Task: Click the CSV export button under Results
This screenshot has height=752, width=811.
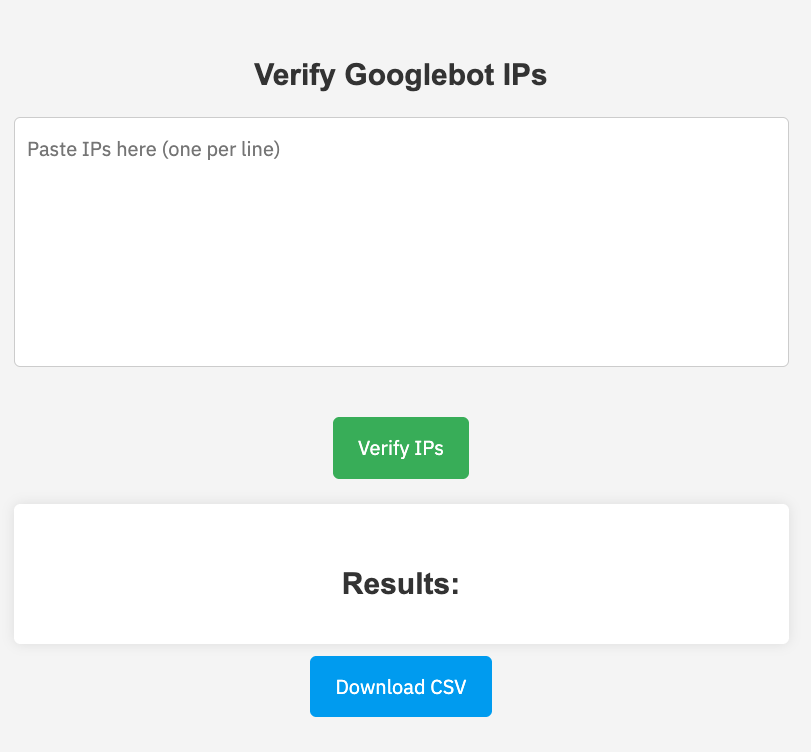Action: [400, 686]
